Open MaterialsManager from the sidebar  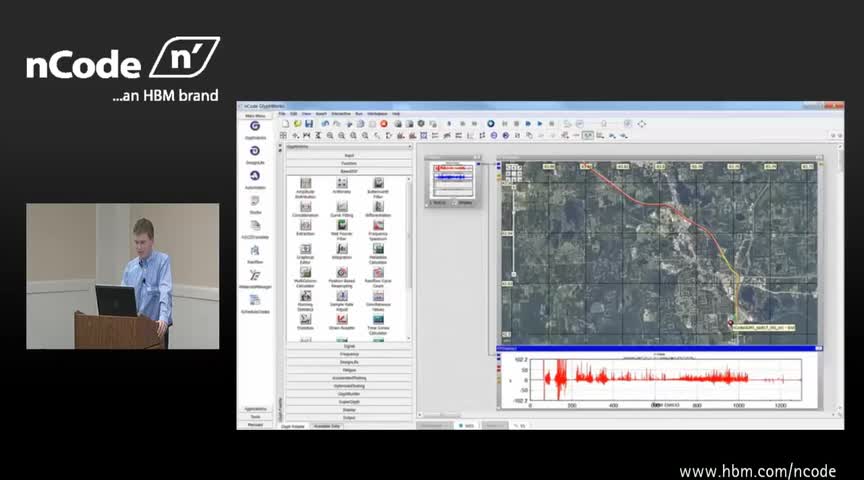coord(255,278)
